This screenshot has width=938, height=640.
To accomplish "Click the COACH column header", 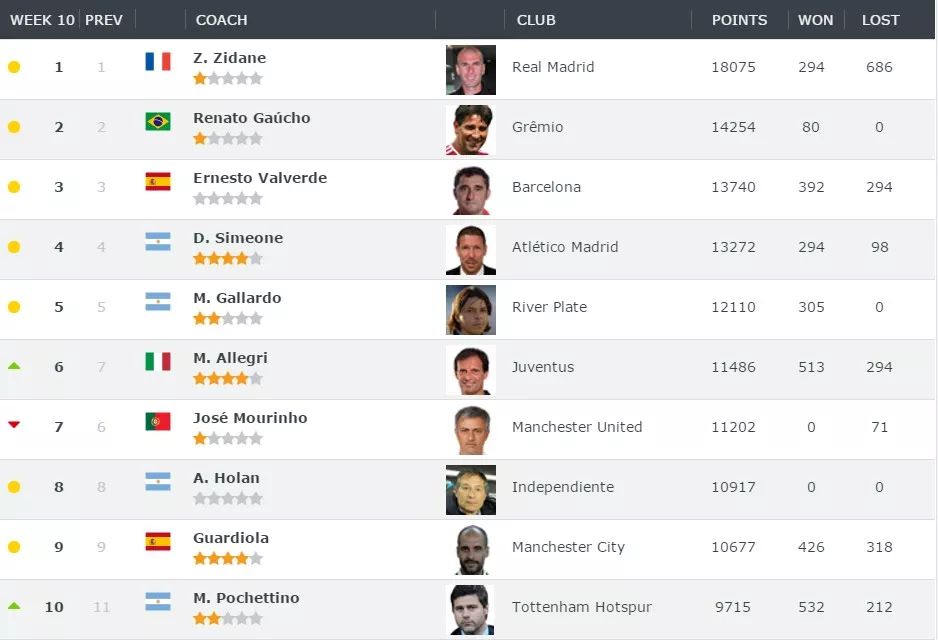I will [x=221, y=20].
